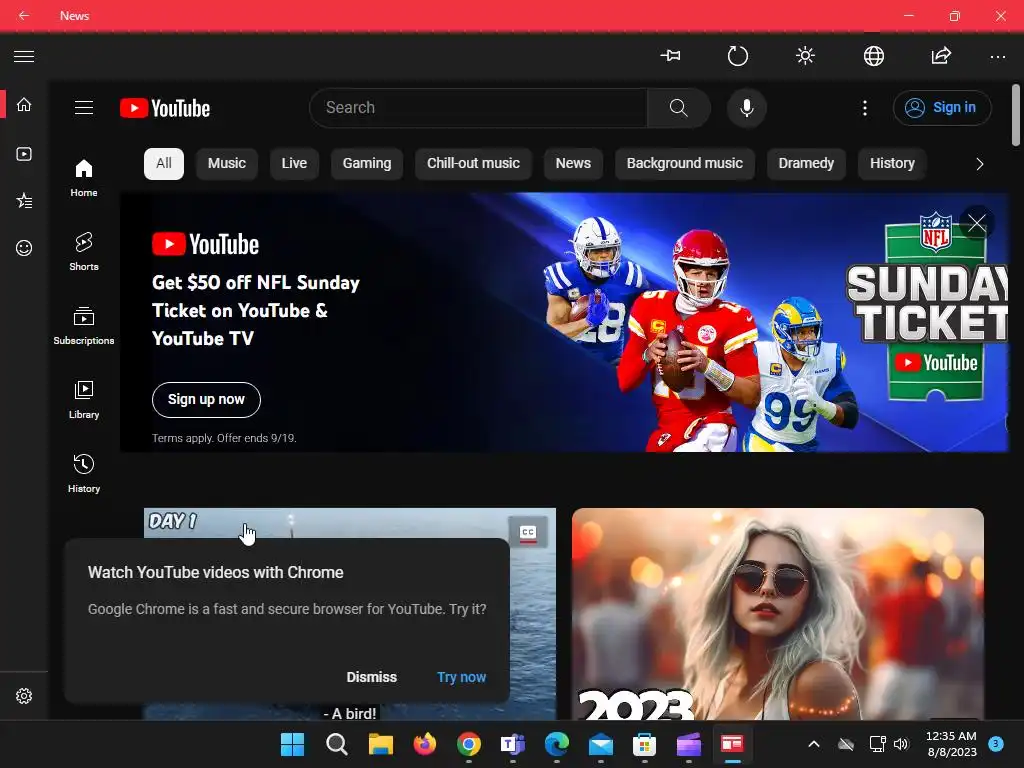Select the All filter chip
1024x768 pixels.
pos(164,163)
